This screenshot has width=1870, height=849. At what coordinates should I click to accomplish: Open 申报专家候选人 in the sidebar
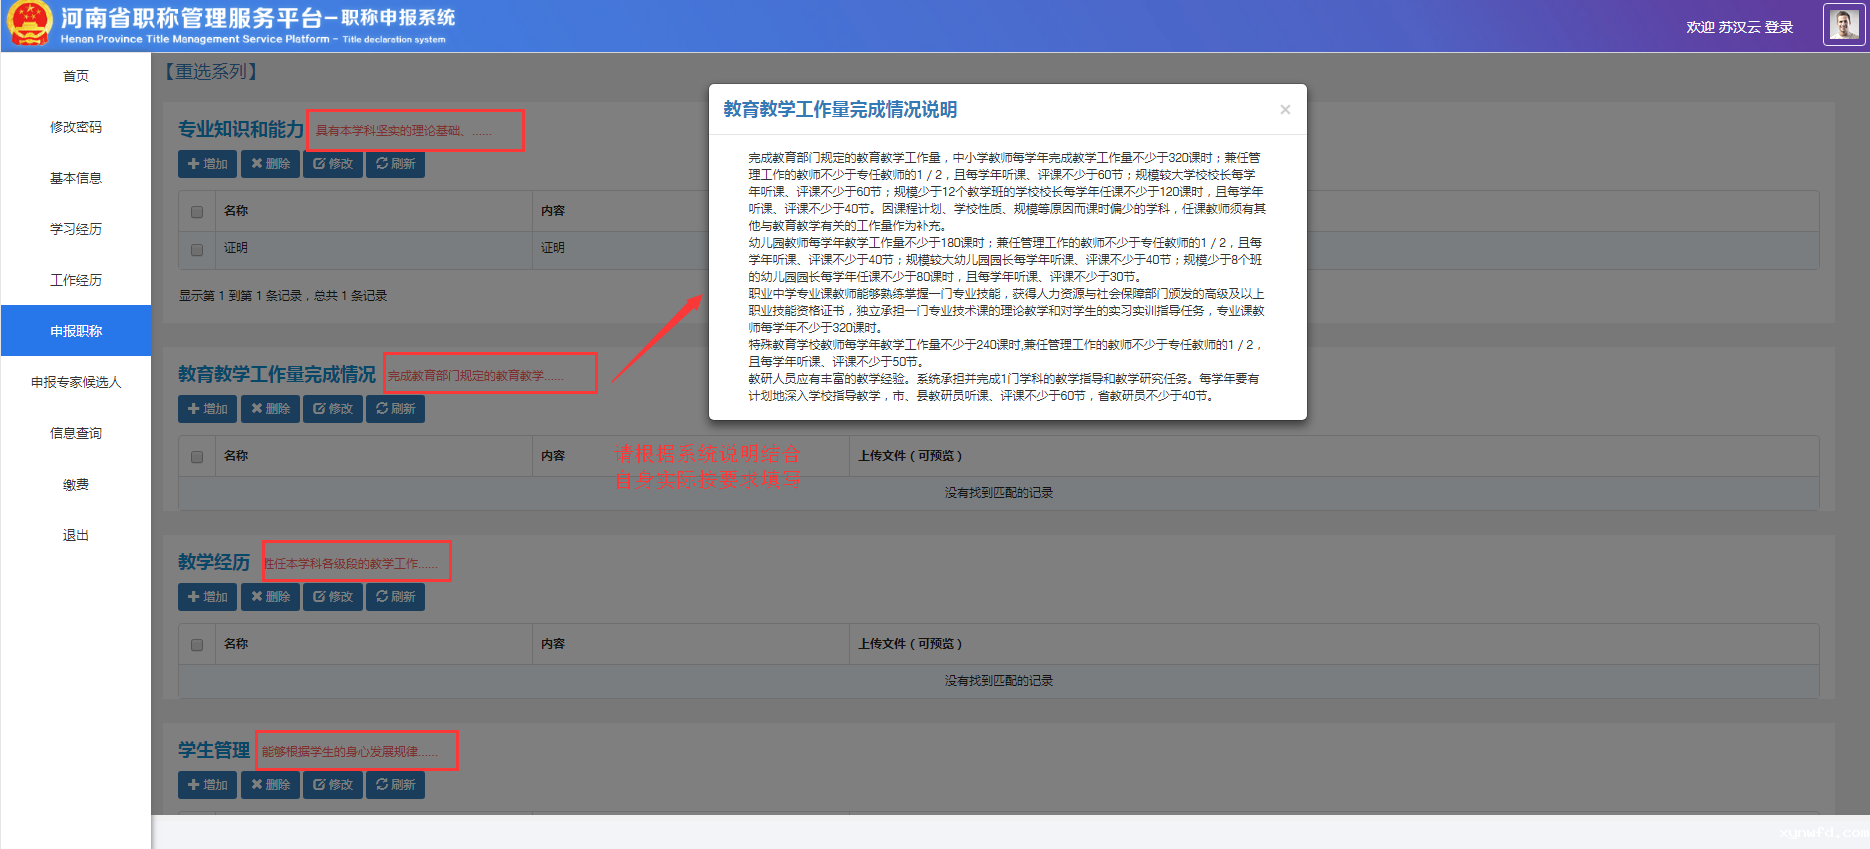tap(76, 382)
